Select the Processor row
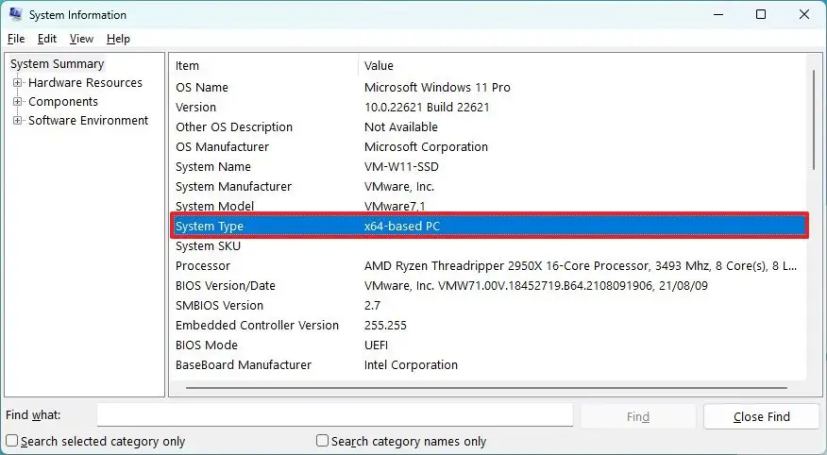Viewport: 827px width, 455px height. pyautogui.click(x=488, y=266)
